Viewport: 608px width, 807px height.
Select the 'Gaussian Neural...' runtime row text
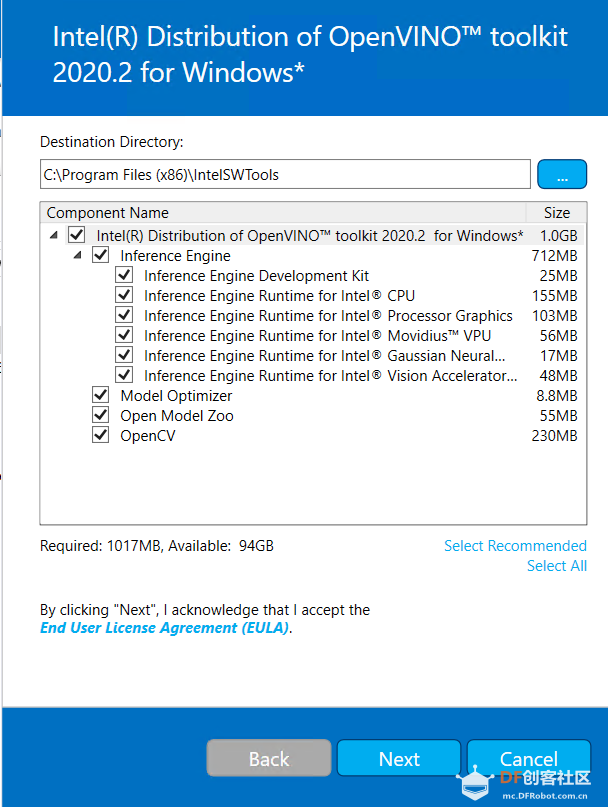325,356
